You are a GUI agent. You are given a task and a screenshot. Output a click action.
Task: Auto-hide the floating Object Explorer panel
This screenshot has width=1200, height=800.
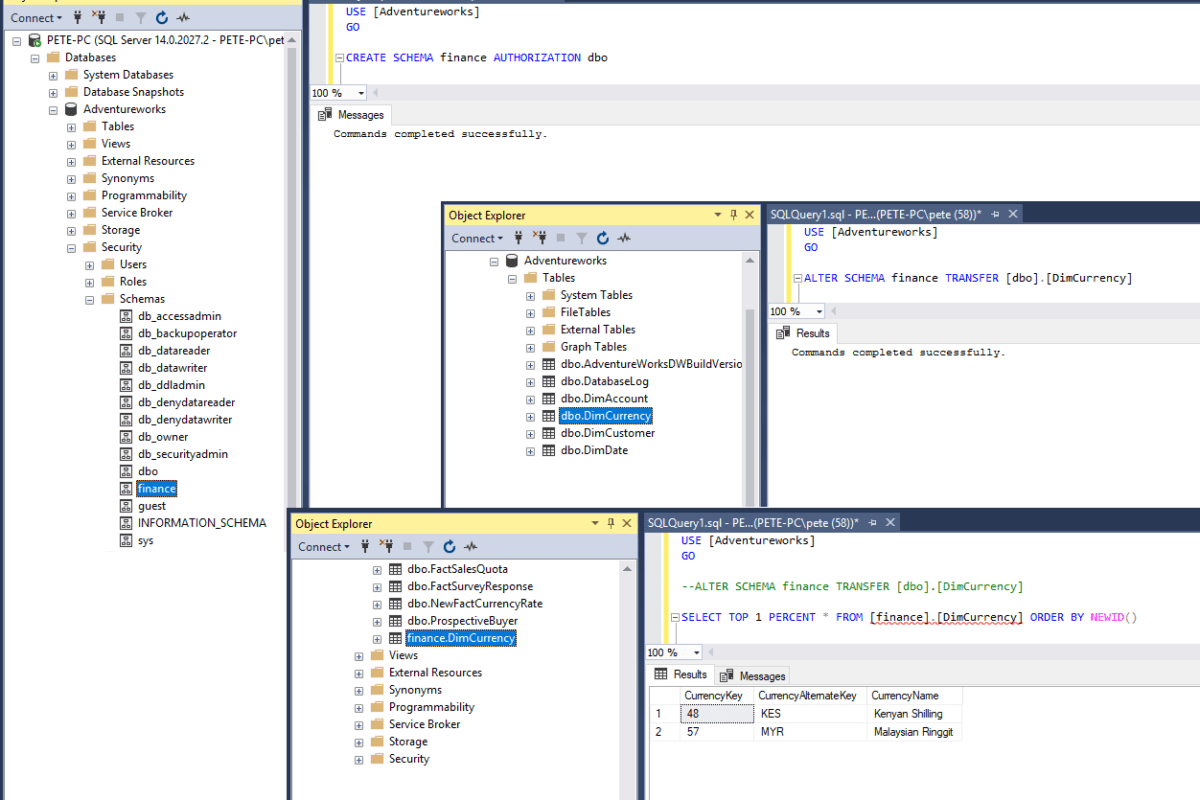pyautogui.click(x=733, y=214)
